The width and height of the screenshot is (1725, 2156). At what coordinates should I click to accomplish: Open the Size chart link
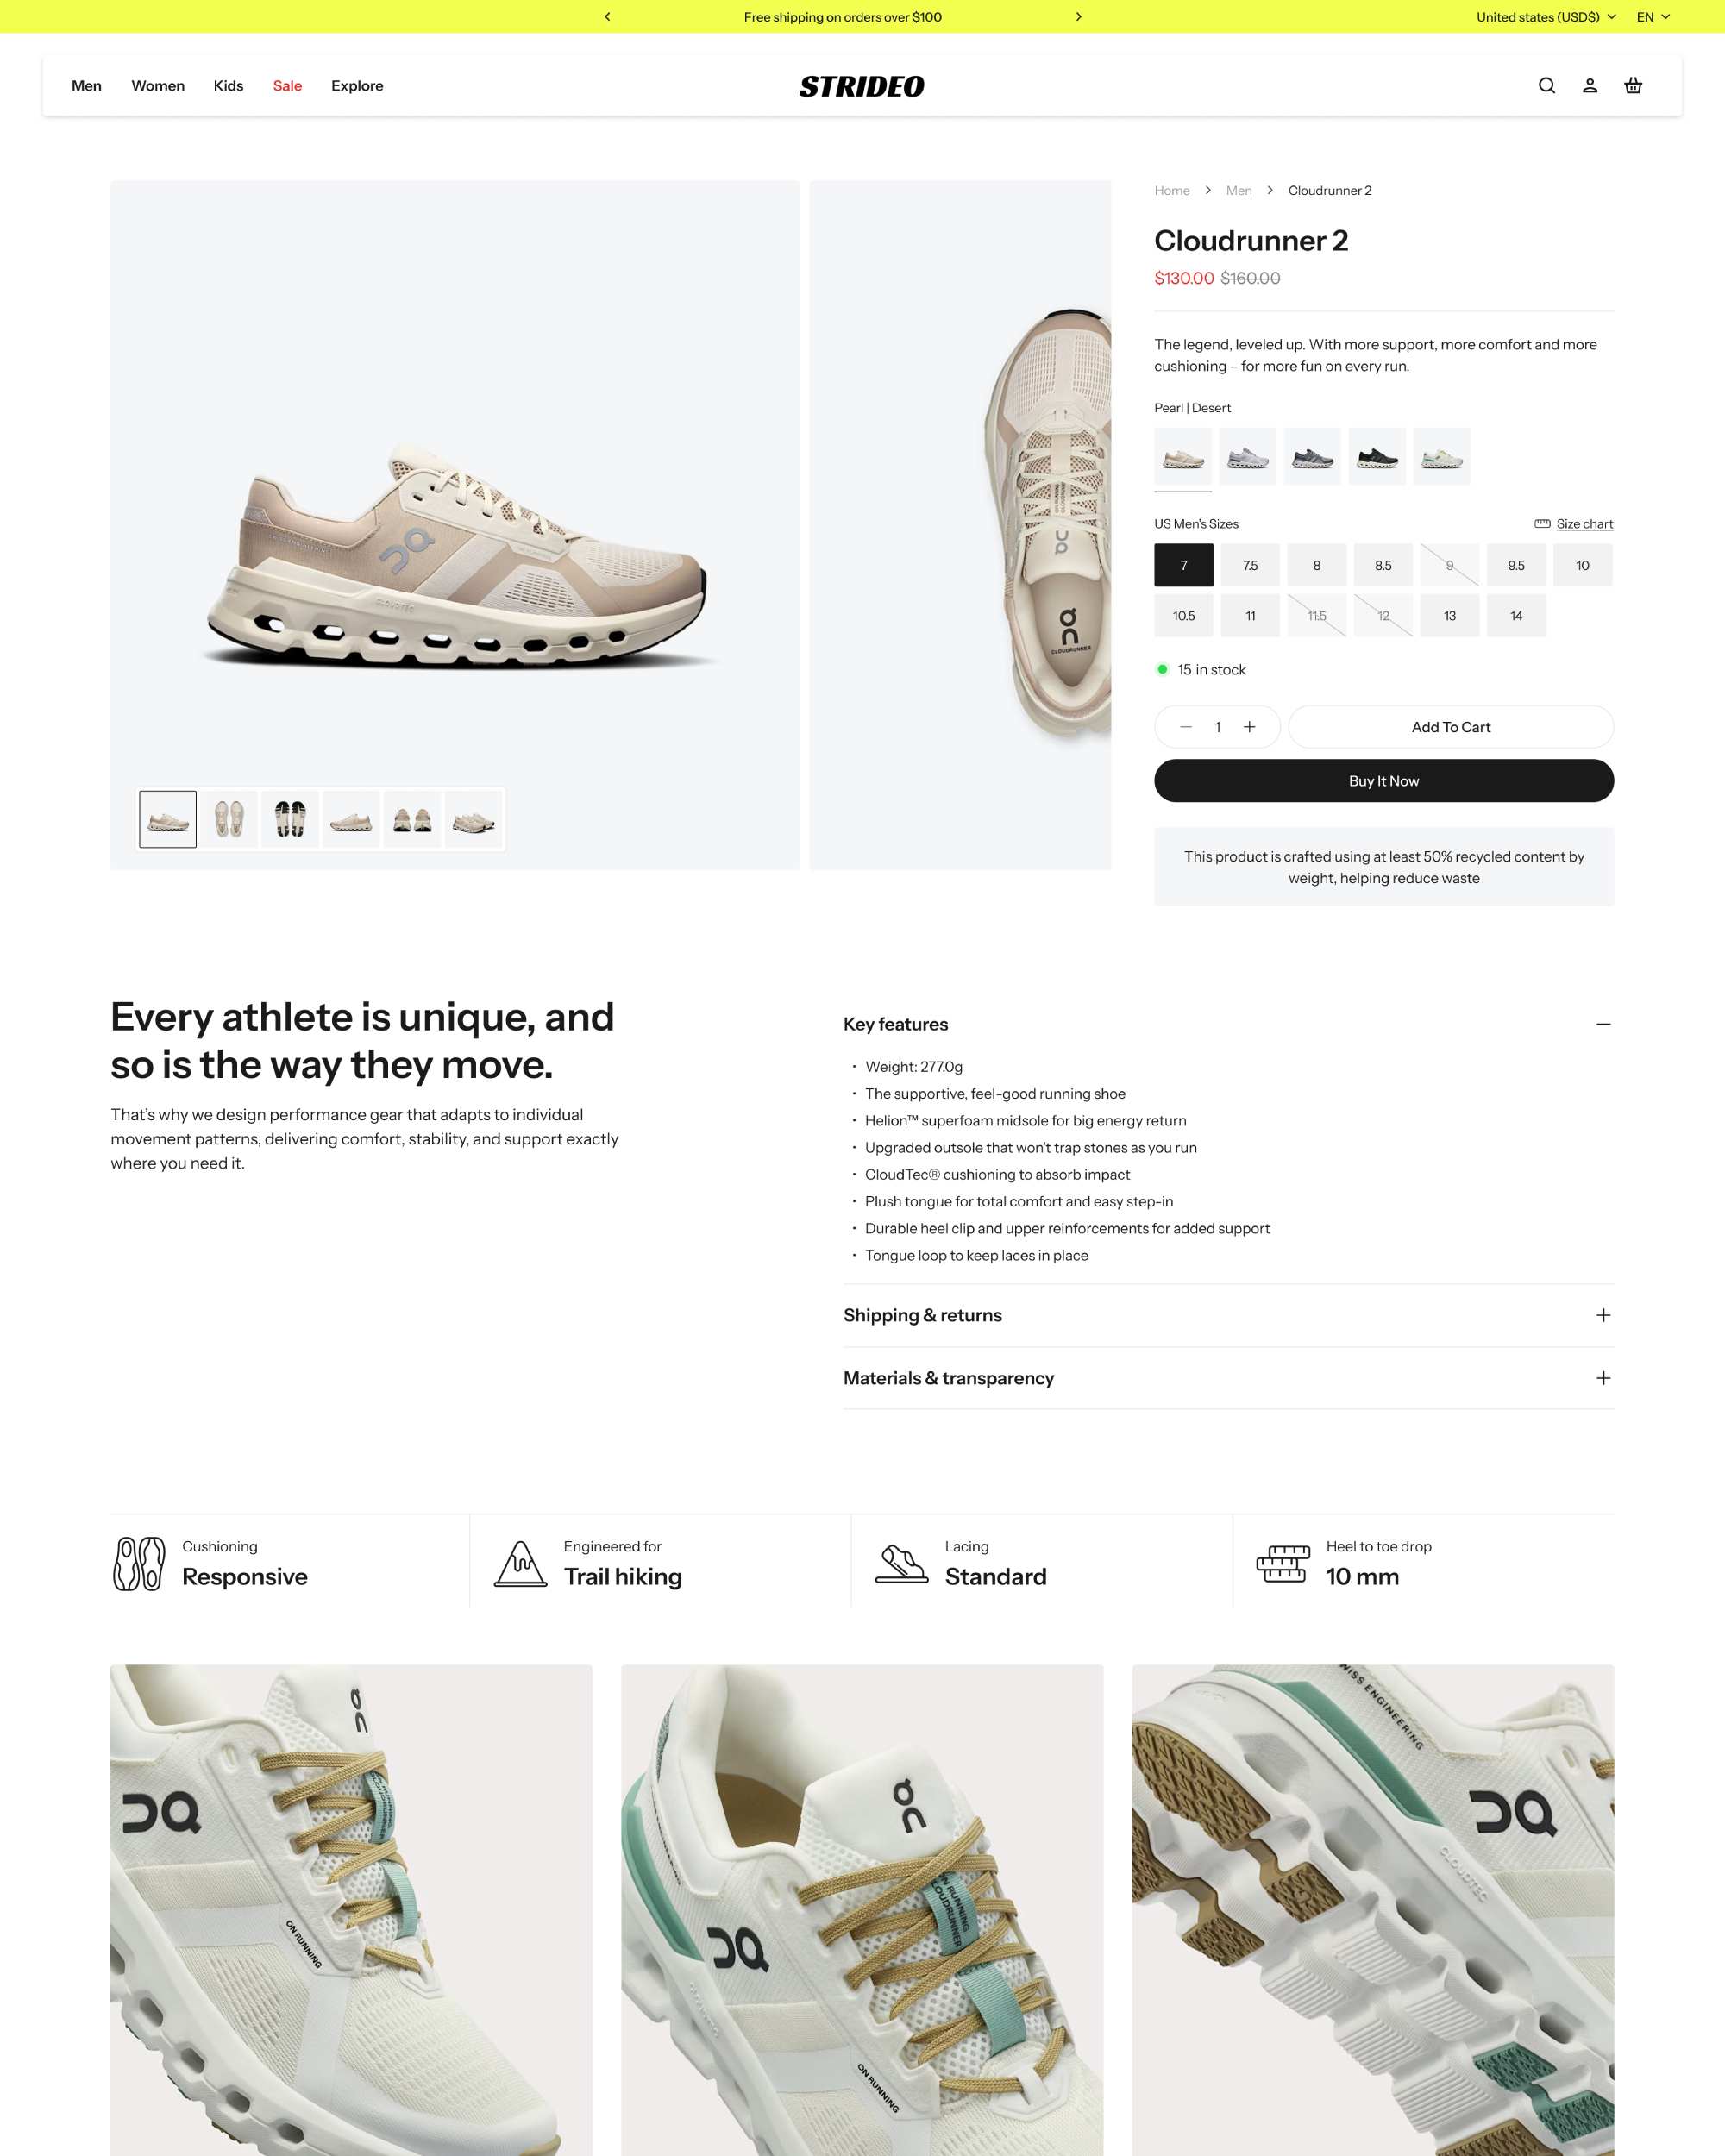point(1584,524)
